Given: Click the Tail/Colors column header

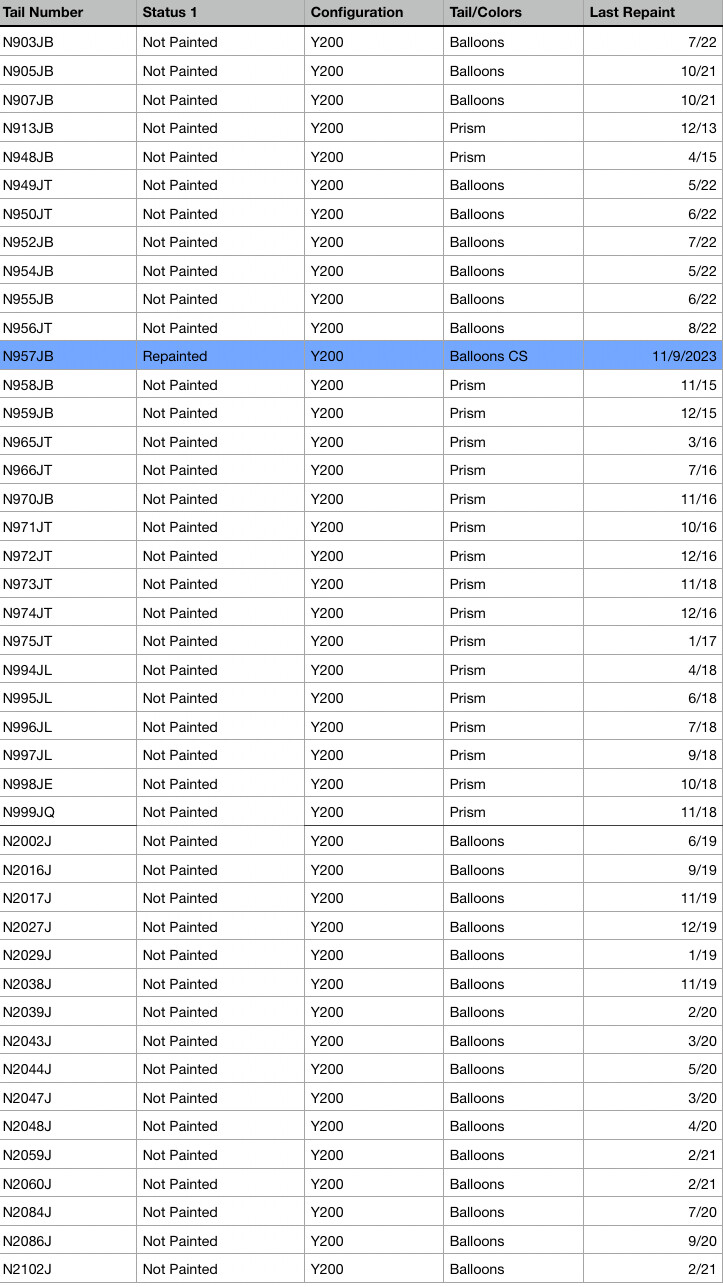Looking at the screenshot, I should [x=485, y=13].
